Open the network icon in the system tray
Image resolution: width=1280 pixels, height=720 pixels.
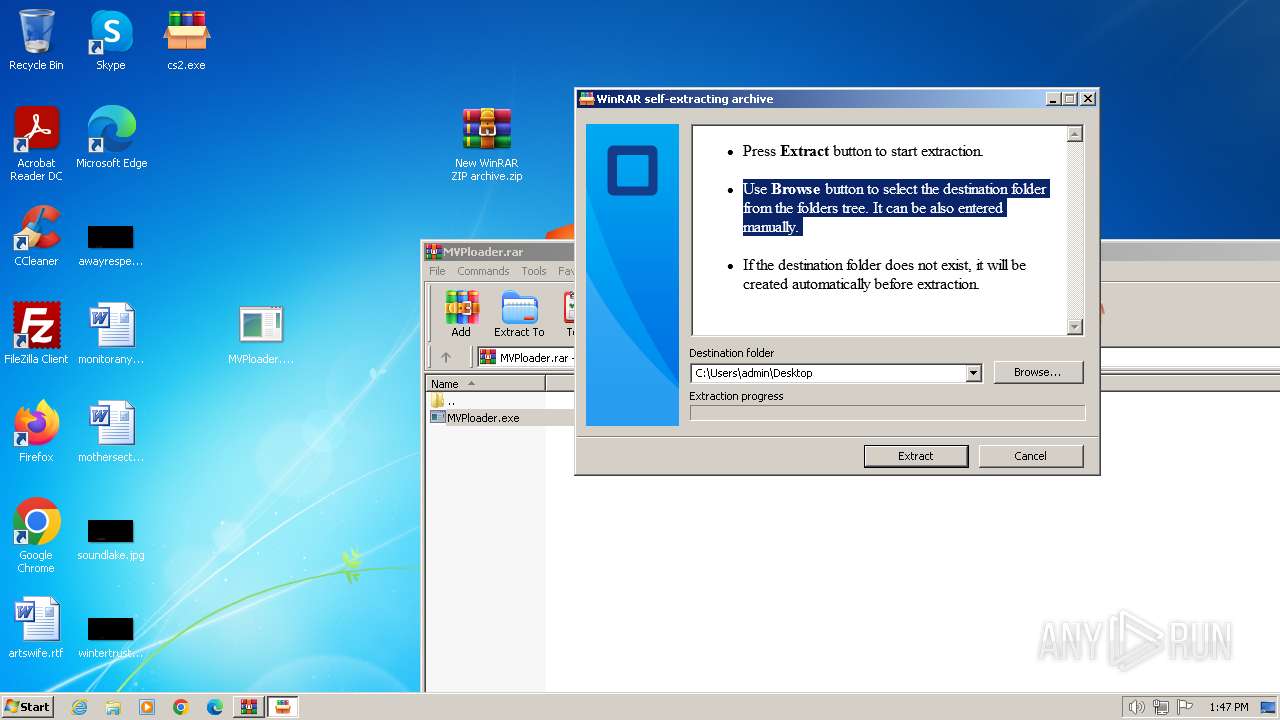[x=1160, y=707]
